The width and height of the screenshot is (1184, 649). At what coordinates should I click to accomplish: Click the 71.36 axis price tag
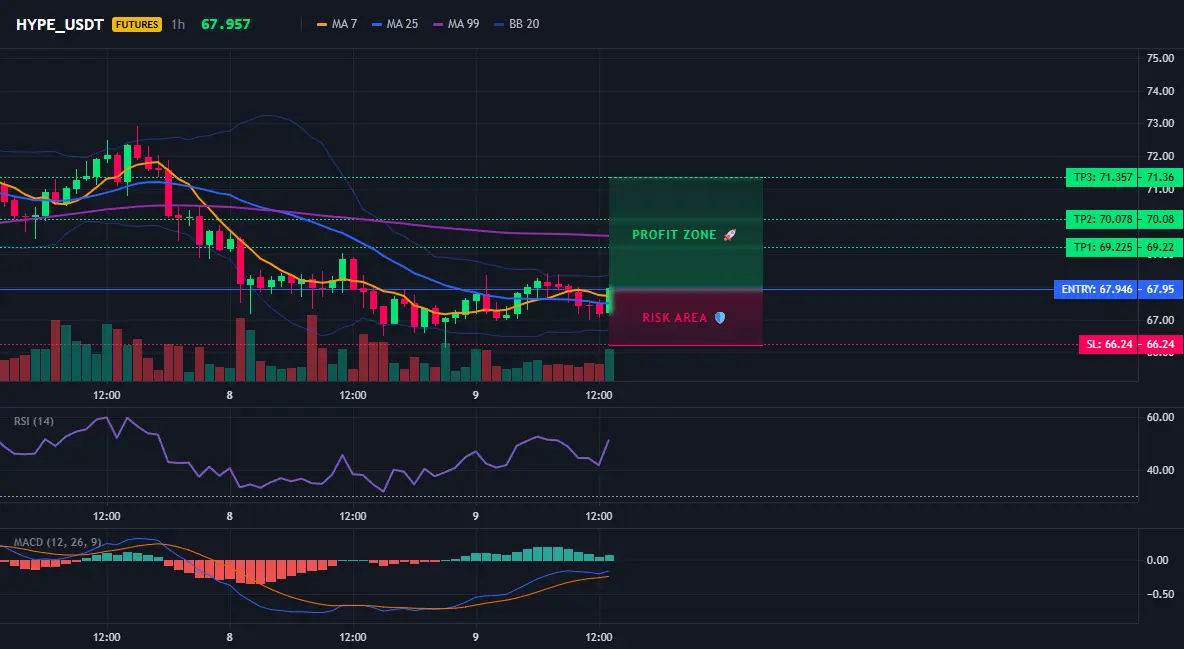click(x=1161, y=178)
